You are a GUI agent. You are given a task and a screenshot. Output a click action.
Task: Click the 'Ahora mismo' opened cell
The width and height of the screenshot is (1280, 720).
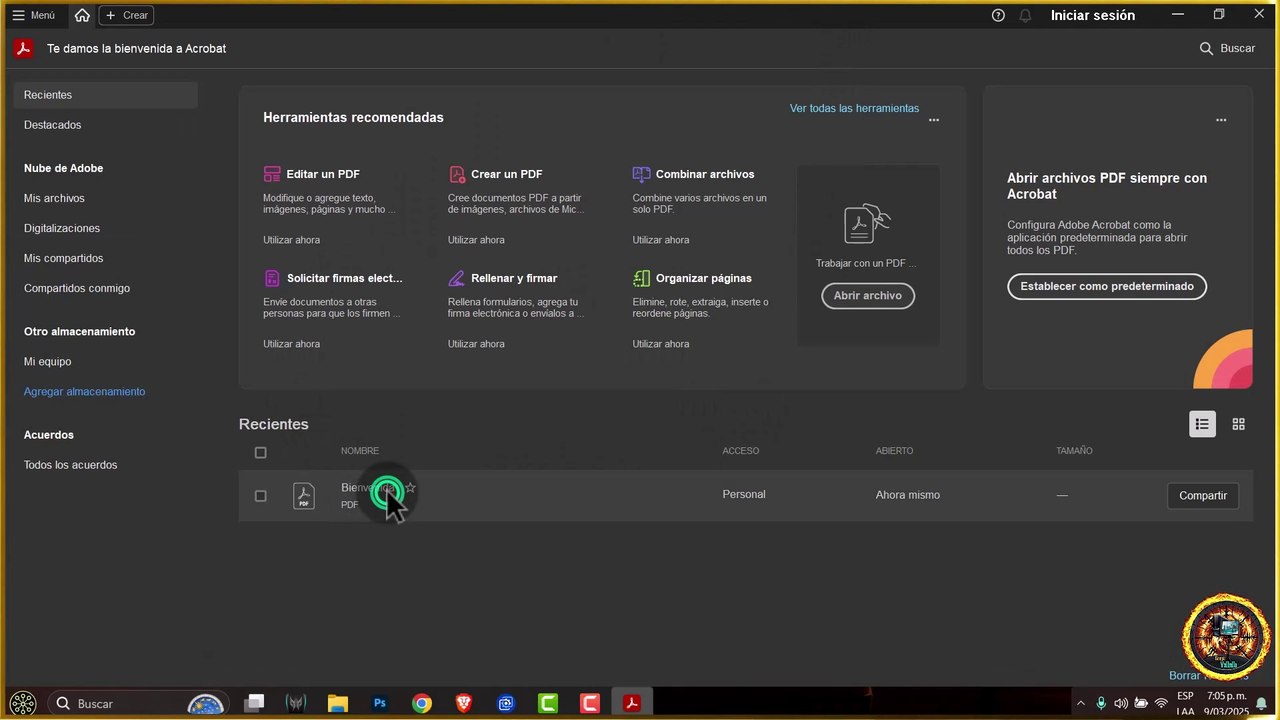click(x=908, y=495)
